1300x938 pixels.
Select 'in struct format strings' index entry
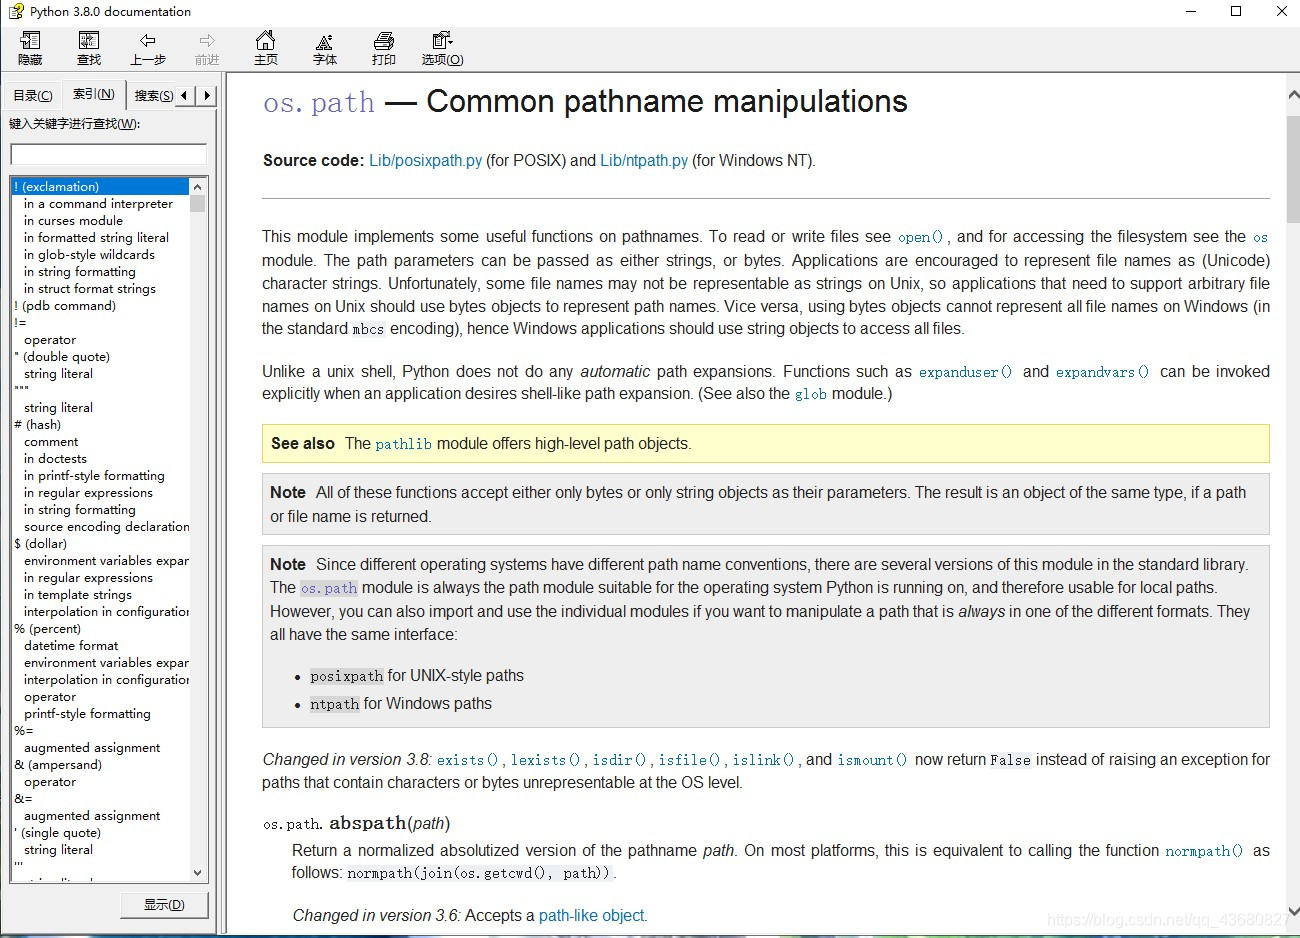[x=90, y=289]
